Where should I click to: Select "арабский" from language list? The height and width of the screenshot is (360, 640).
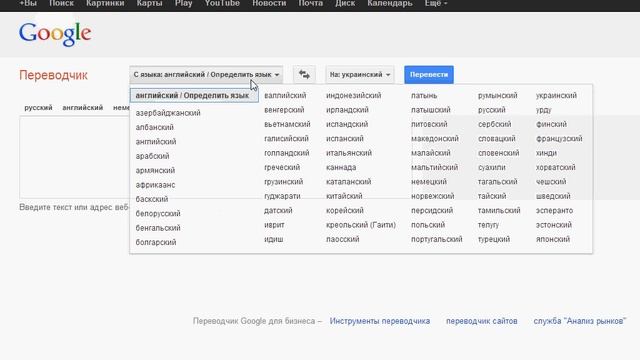point(152,156)
